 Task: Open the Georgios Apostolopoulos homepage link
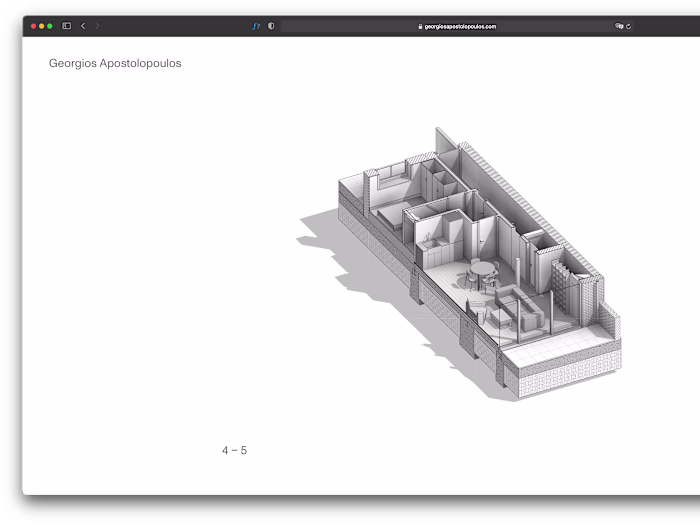[x=115, y=63]
